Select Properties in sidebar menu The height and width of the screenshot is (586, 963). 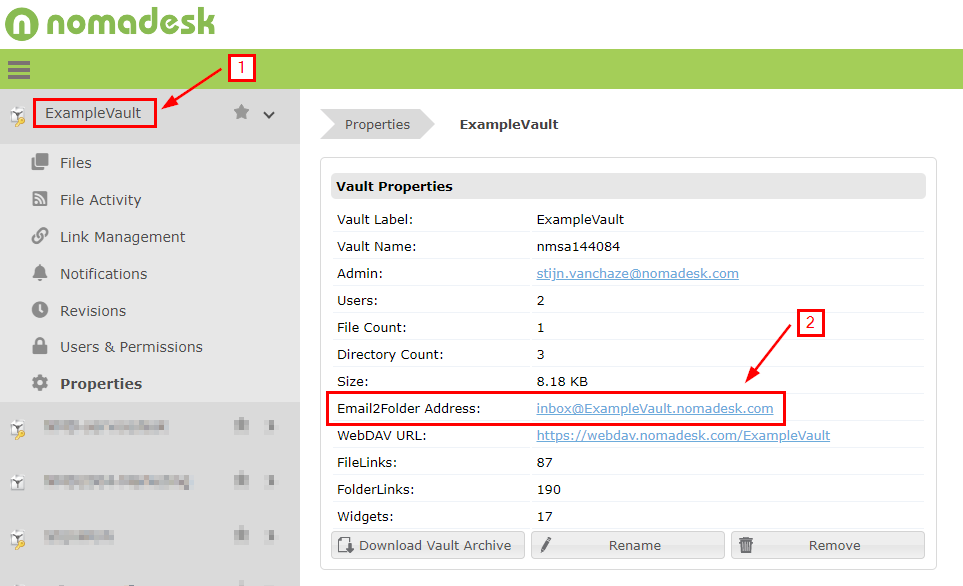point(101,384)
